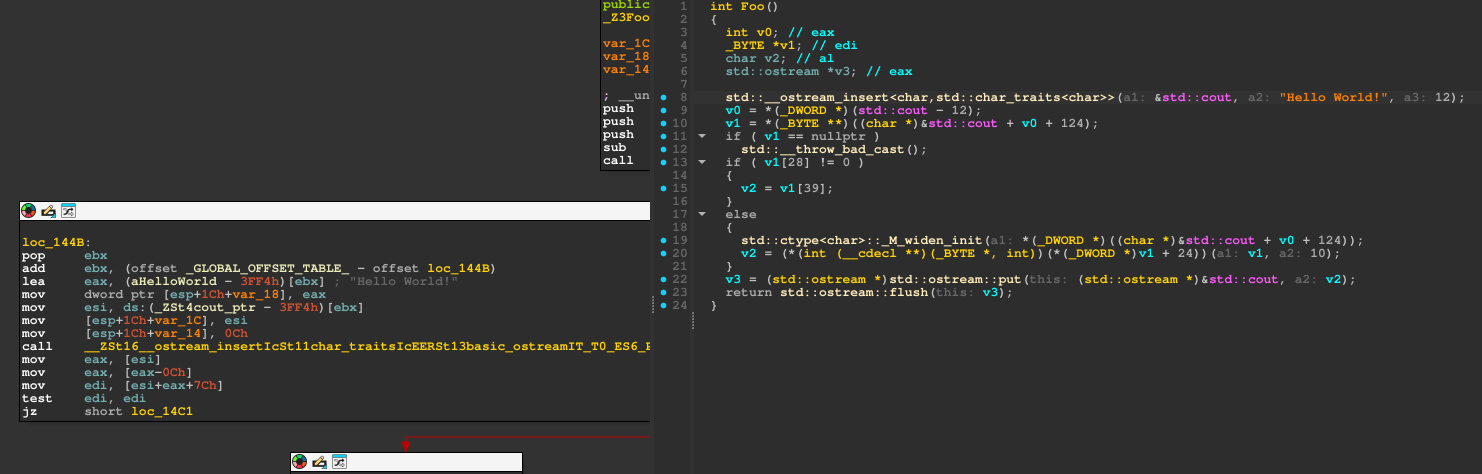
Task: Toggle breakpoint dot on pseudocode line 22
Action: (x=664, y=279)
